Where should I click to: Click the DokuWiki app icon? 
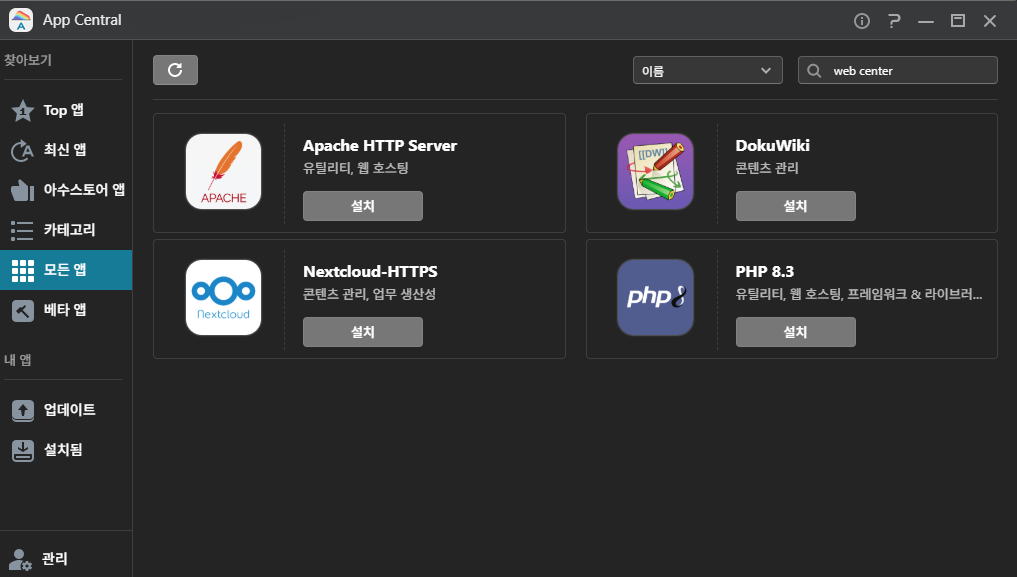(x=656, y=172)
